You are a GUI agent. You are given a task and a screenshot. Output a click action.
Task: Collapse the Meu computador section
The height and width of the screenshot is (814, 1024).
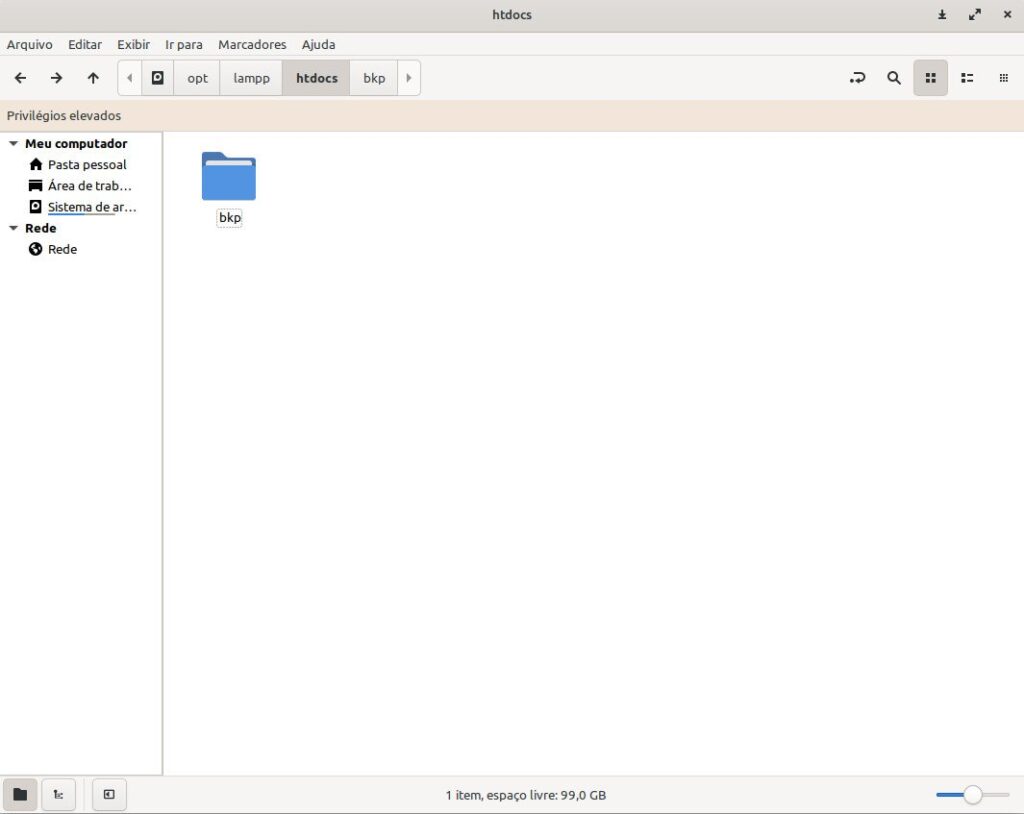[x=13, y=144]
